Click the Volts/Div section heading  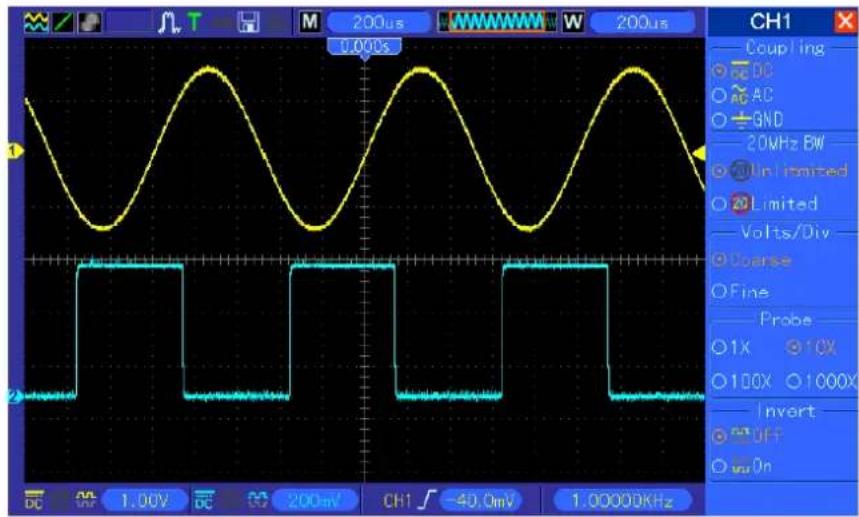click(785, 232)
